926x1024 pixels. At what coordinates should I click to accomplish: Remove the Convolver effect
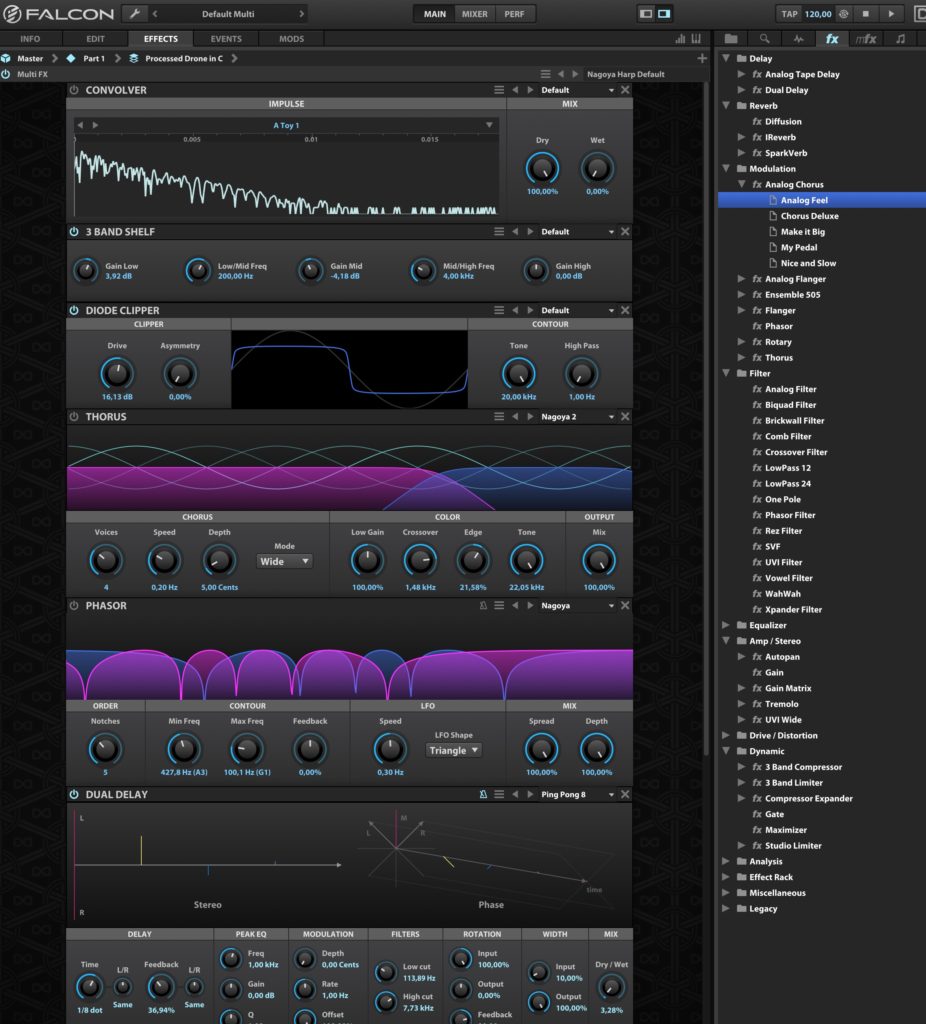[625, 89]
